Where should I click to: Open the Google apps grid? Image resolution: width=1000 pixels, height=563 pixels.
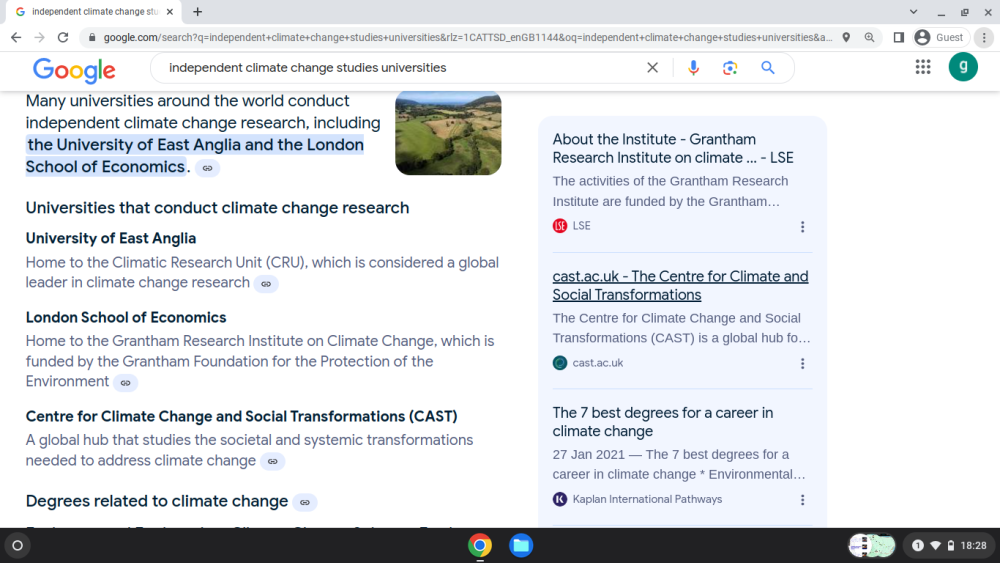click(923, 67)
